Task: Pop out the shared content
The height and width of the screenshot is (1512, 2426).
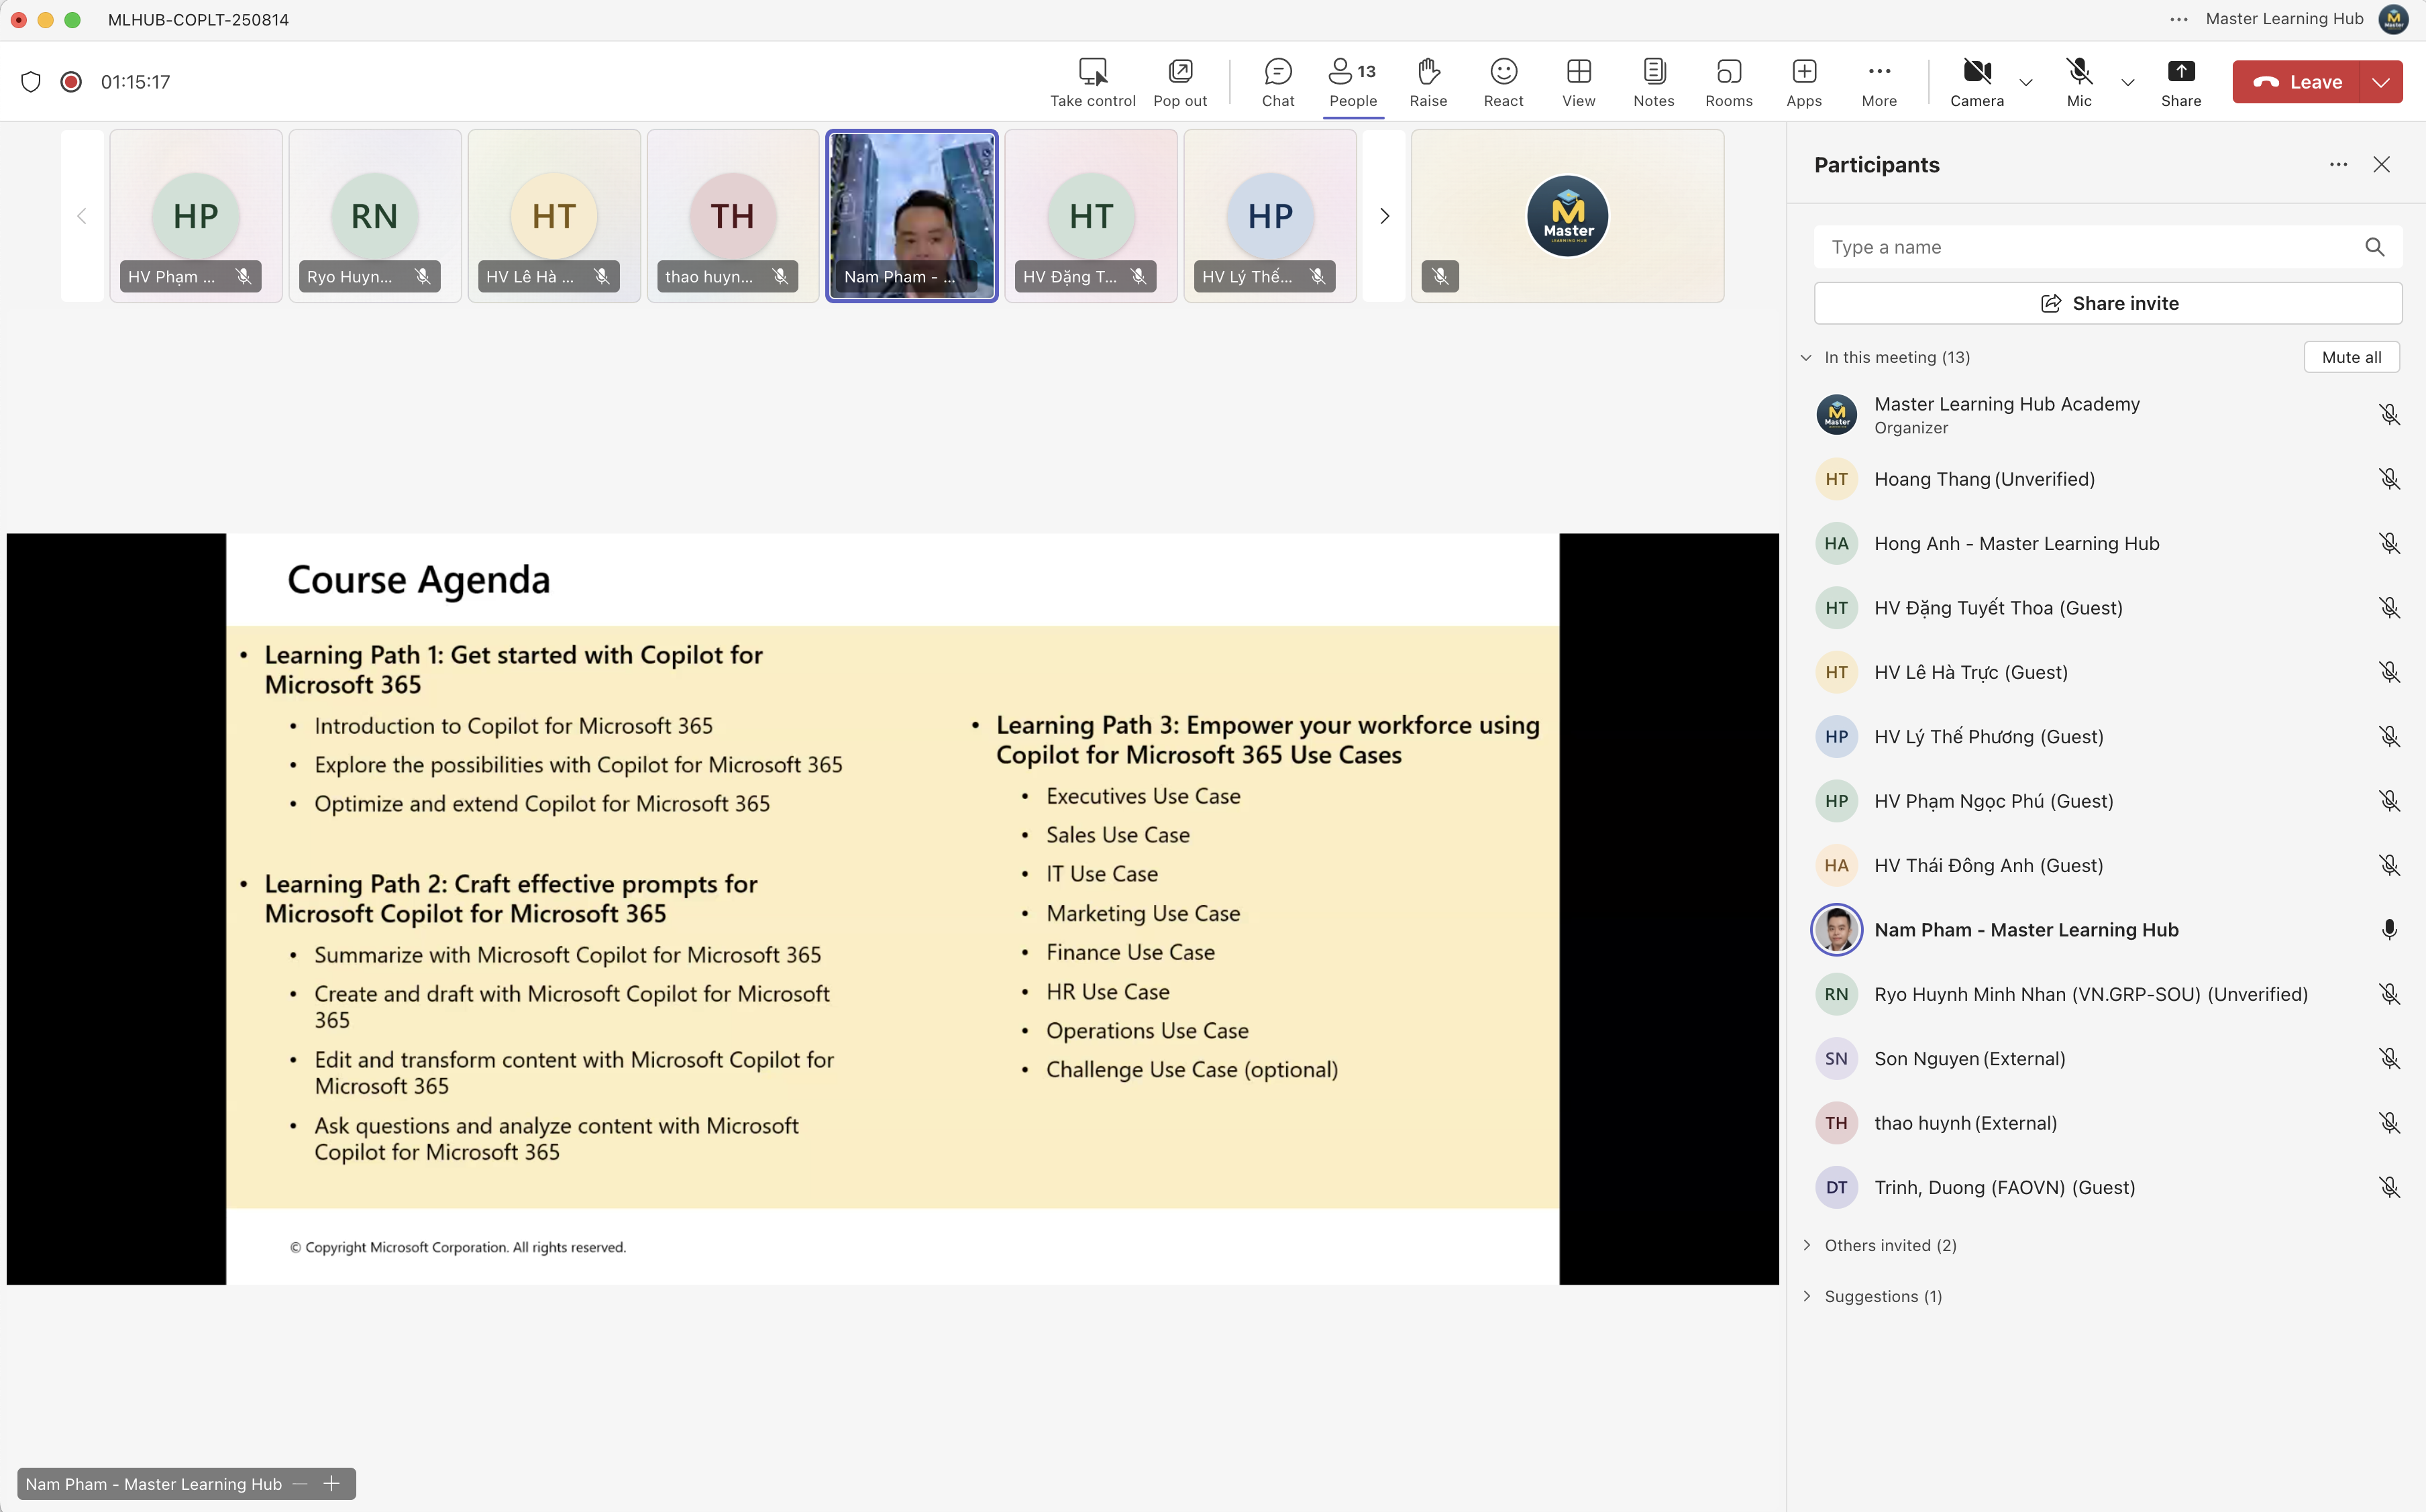Action: [1180, 82]
